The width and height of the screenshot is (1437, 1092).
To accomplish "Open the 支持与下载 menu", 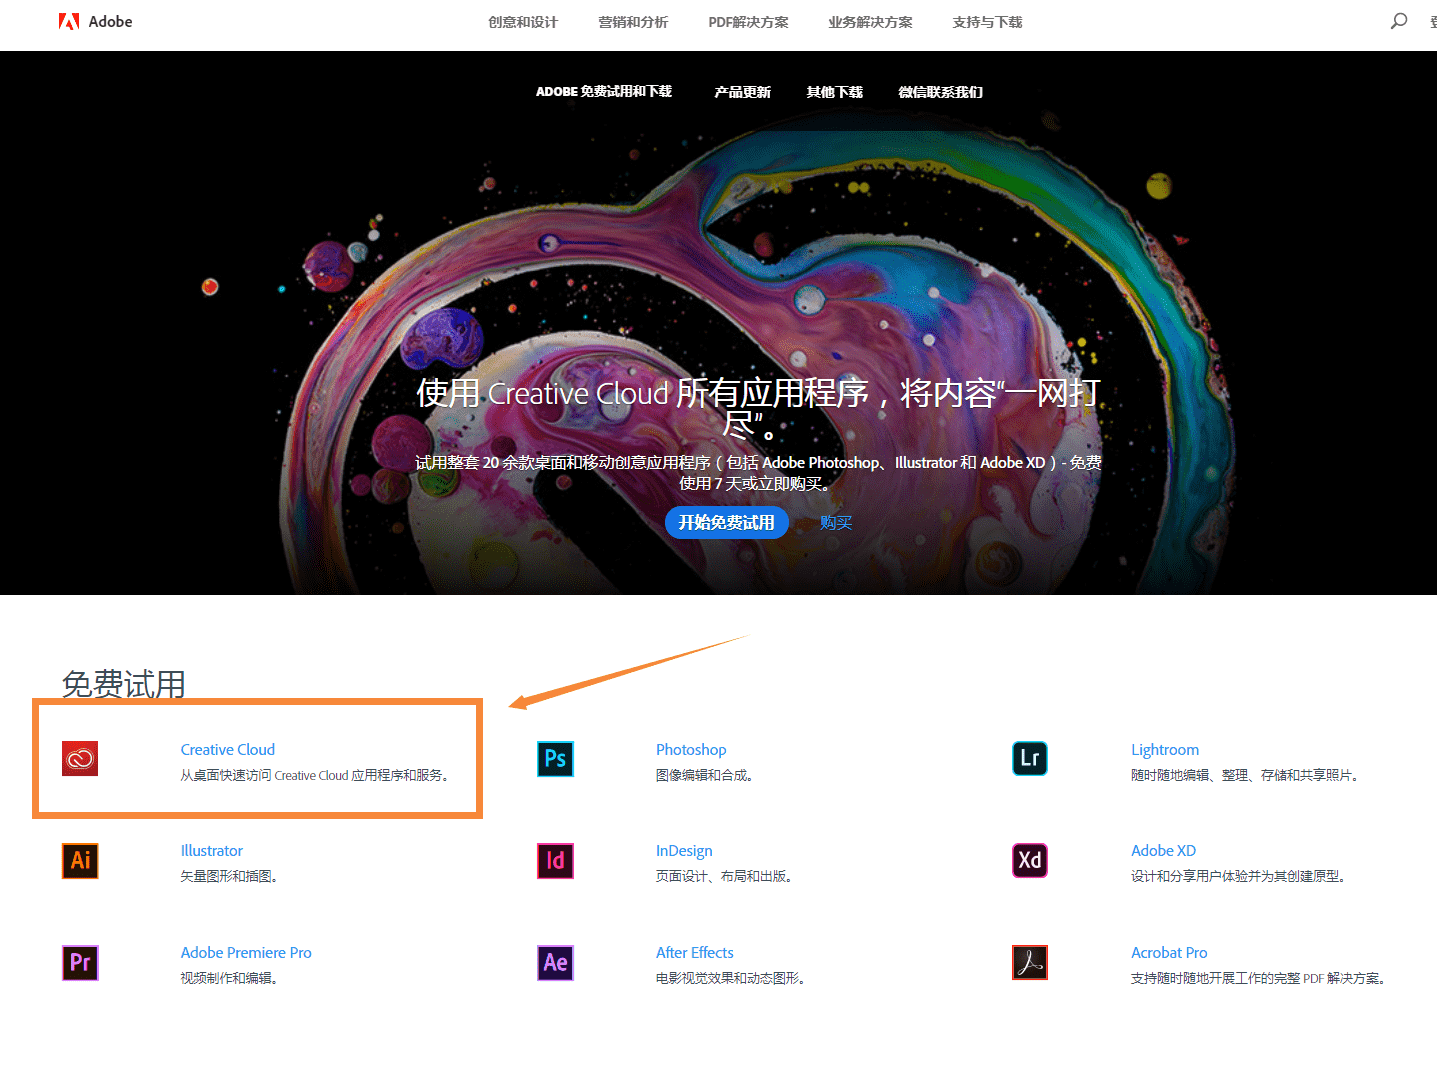I will 987,22.
